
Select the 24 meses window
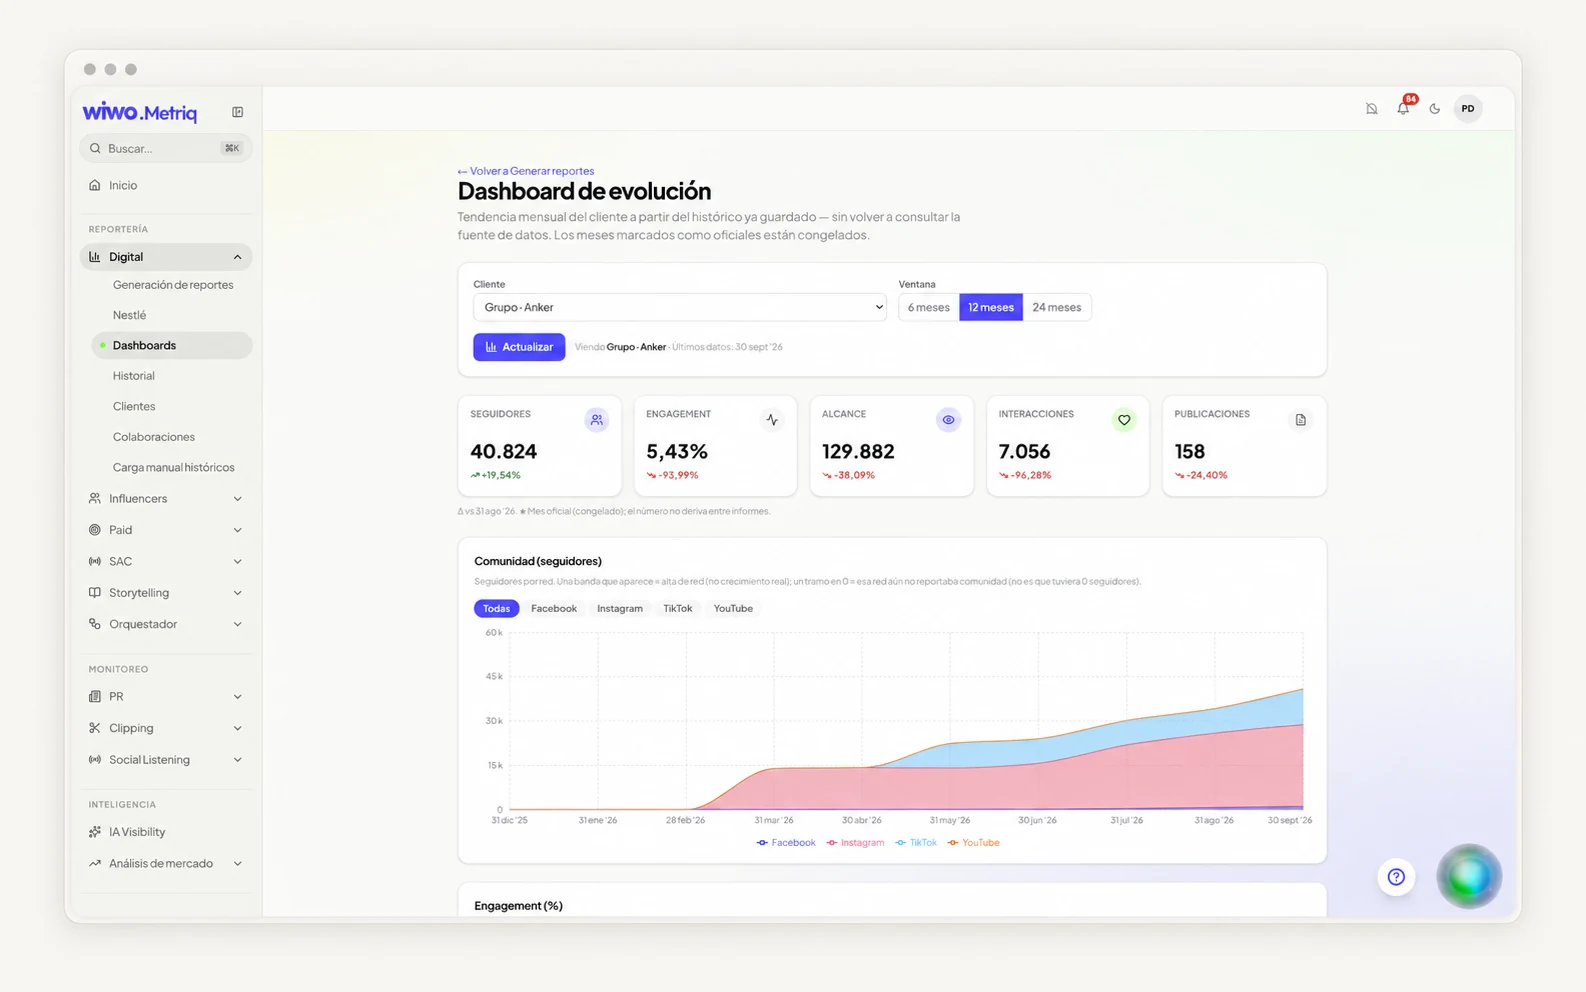tap(1056, 307)
